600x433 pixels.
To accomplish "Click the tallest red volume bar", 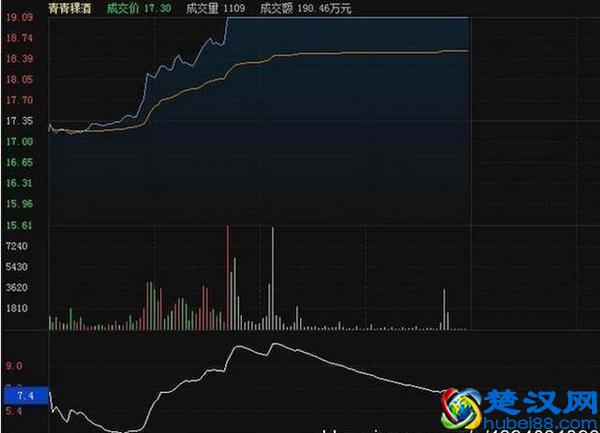I will click(228, 278).
